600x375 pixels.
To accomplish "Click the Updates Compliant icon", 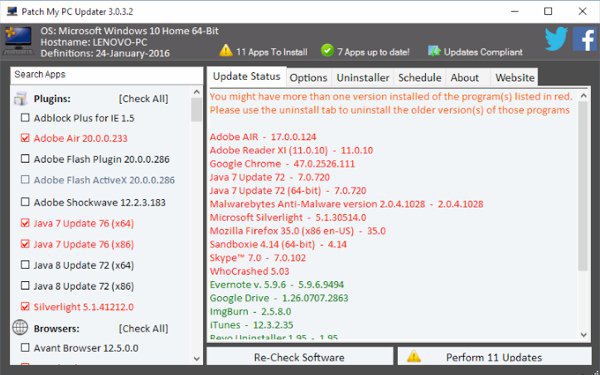I will pos(434,51).
